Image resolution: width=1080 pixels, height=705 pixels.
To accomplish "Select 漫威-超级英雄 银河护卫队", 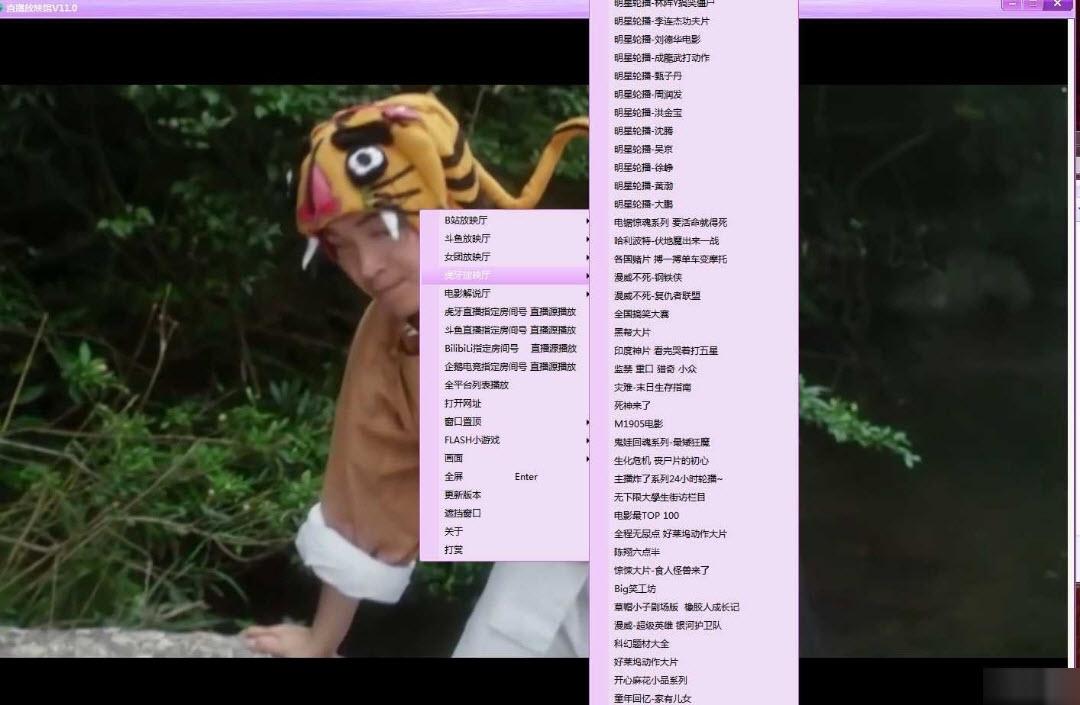I will 694,626.
